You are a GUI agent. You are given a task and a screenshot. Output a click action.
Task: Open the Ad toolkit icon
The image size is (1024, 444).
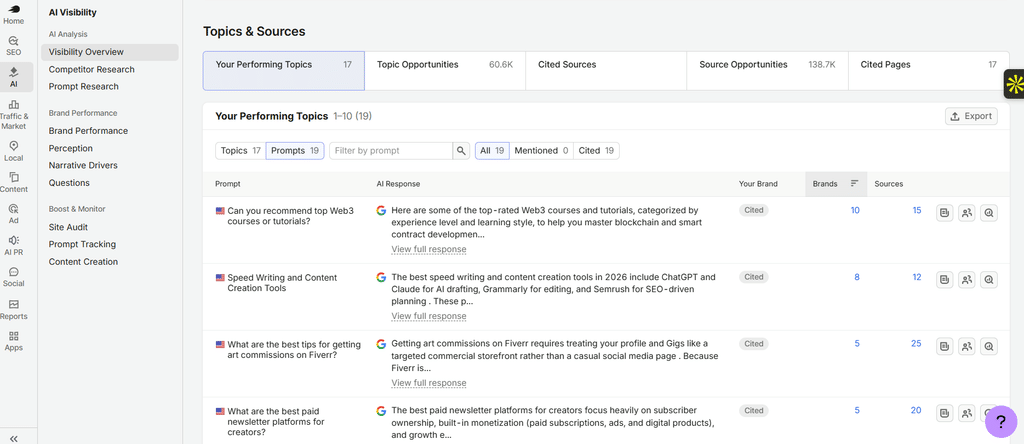point(14,214)
